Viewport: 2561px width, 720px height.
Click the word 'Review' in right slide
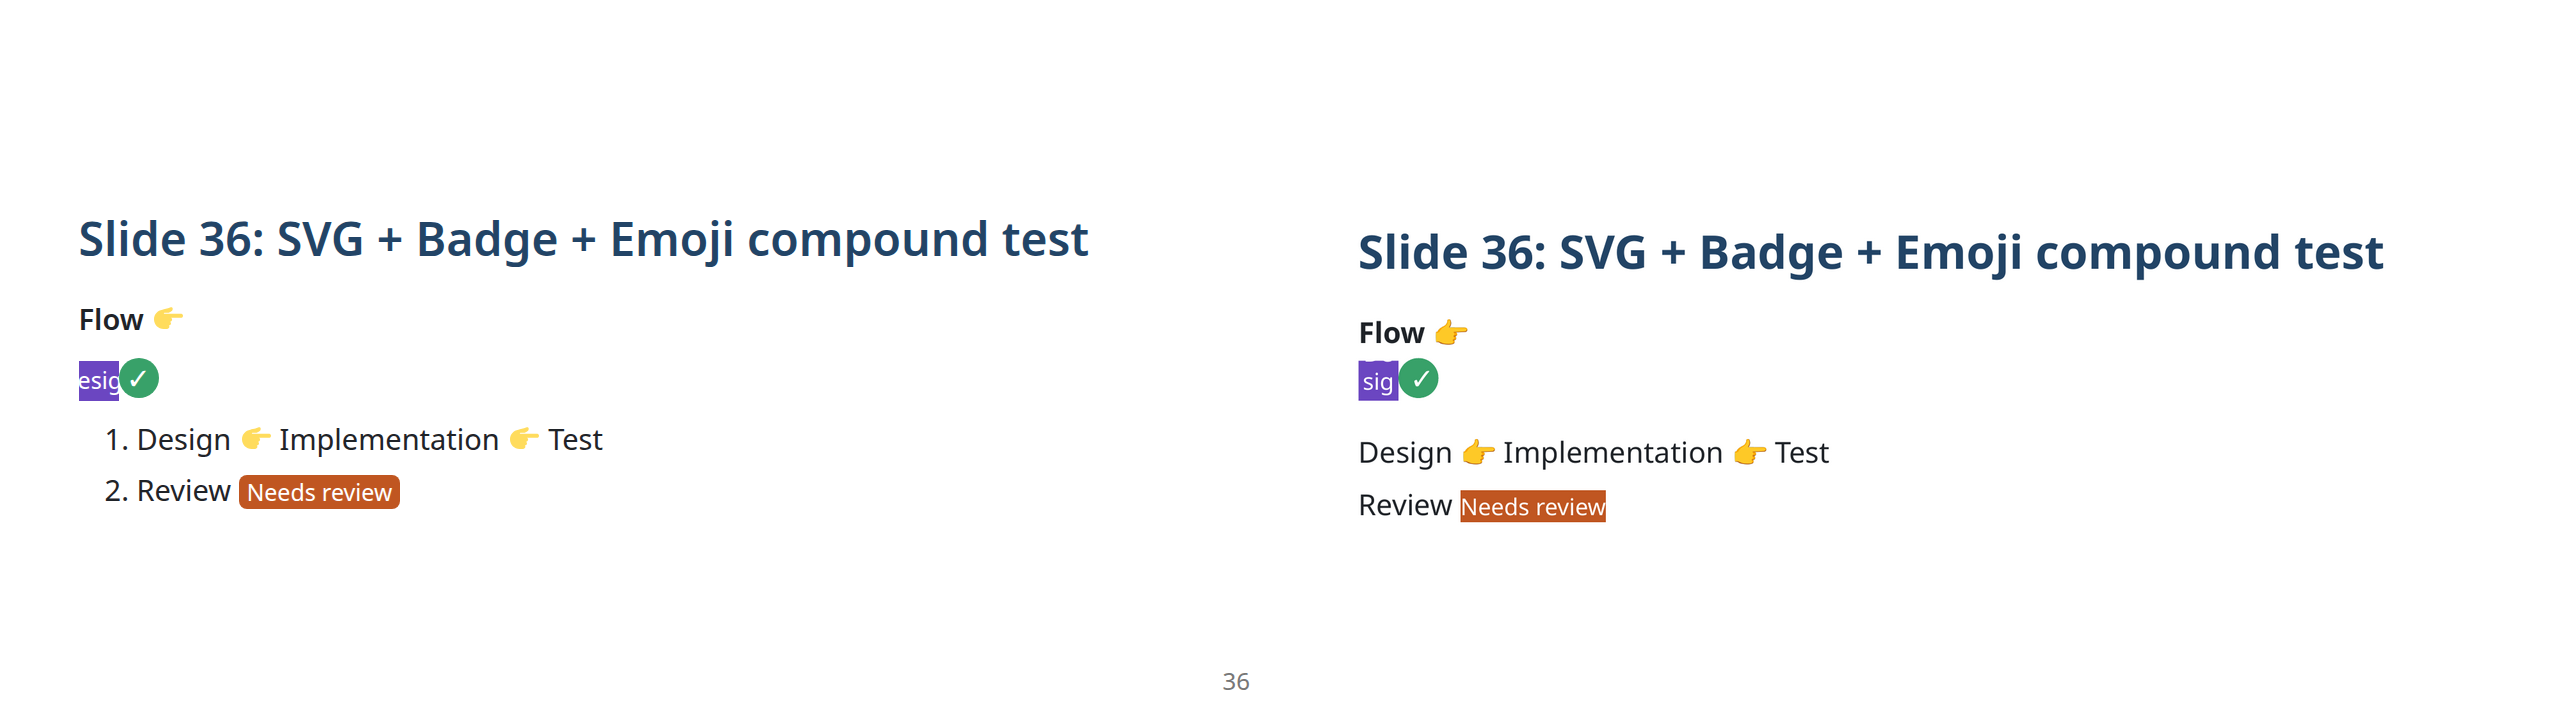pyautogui.click(x=1404, y=506)
